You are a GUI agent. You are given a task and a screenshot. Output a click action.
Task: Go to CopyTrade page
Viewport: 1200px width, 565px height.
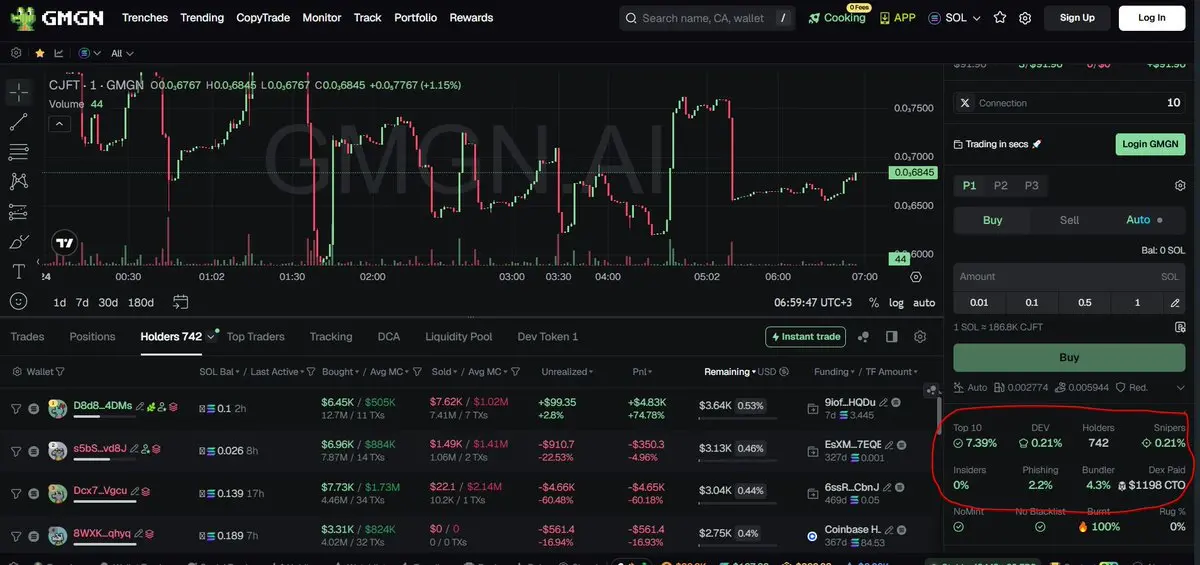pyautogui.click(x=263, y=18)
